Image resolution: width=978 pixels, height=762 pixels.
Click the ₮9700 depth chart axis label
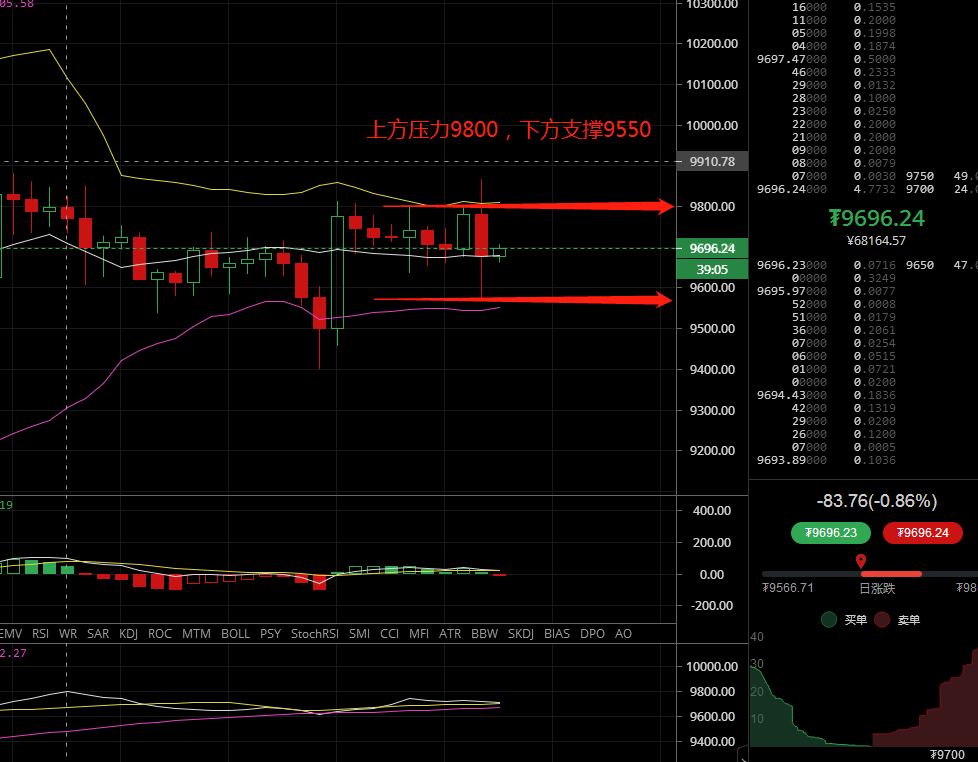(947, 755)
